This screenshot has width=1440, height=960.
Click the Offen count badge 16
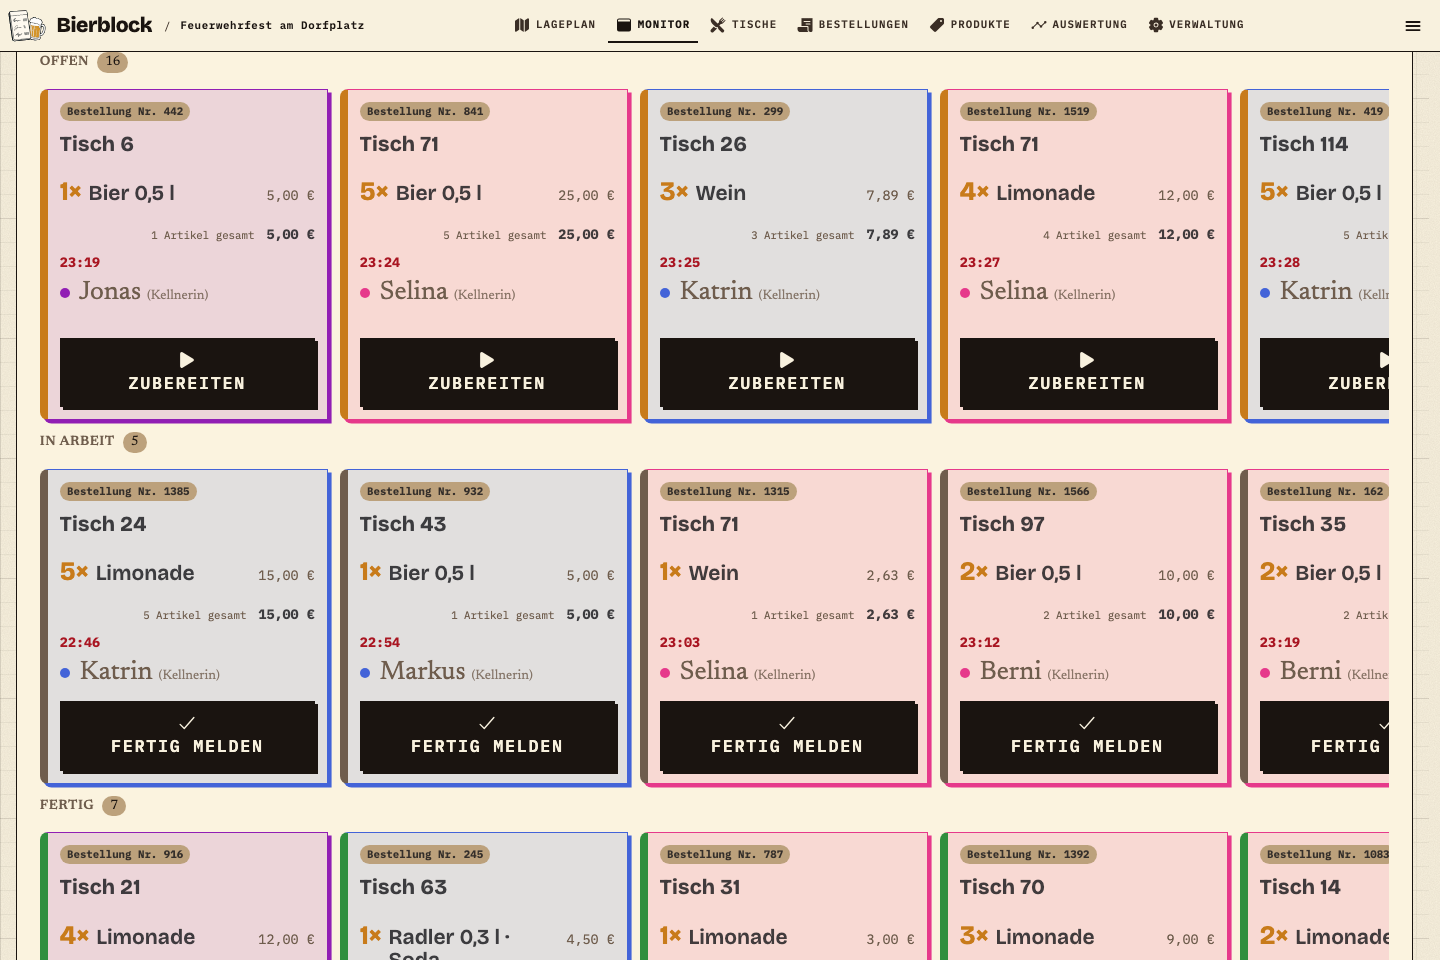tap(113, 62)
